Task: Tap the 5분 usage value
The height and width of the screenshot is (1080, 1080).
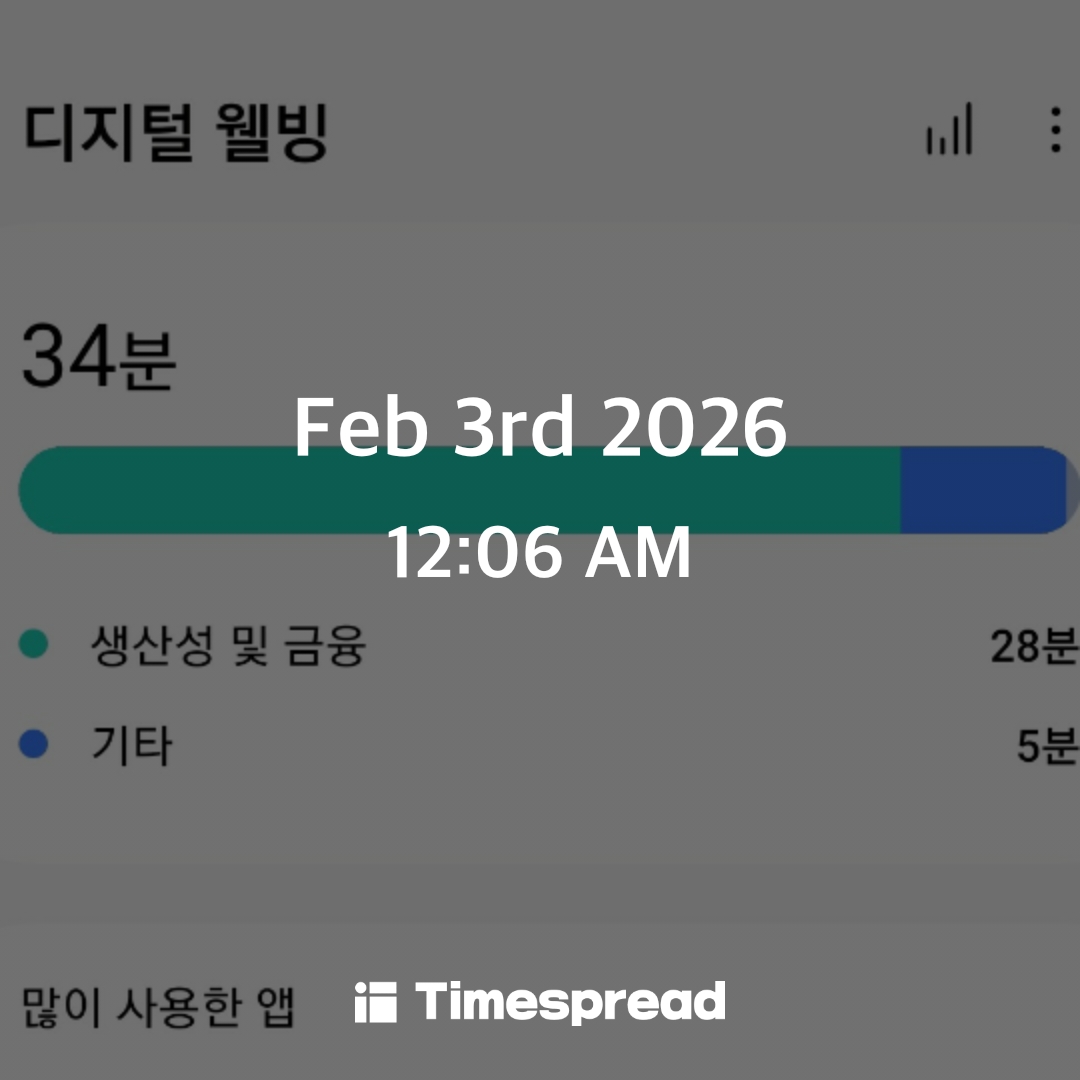Action: [x=1046, y=746]
